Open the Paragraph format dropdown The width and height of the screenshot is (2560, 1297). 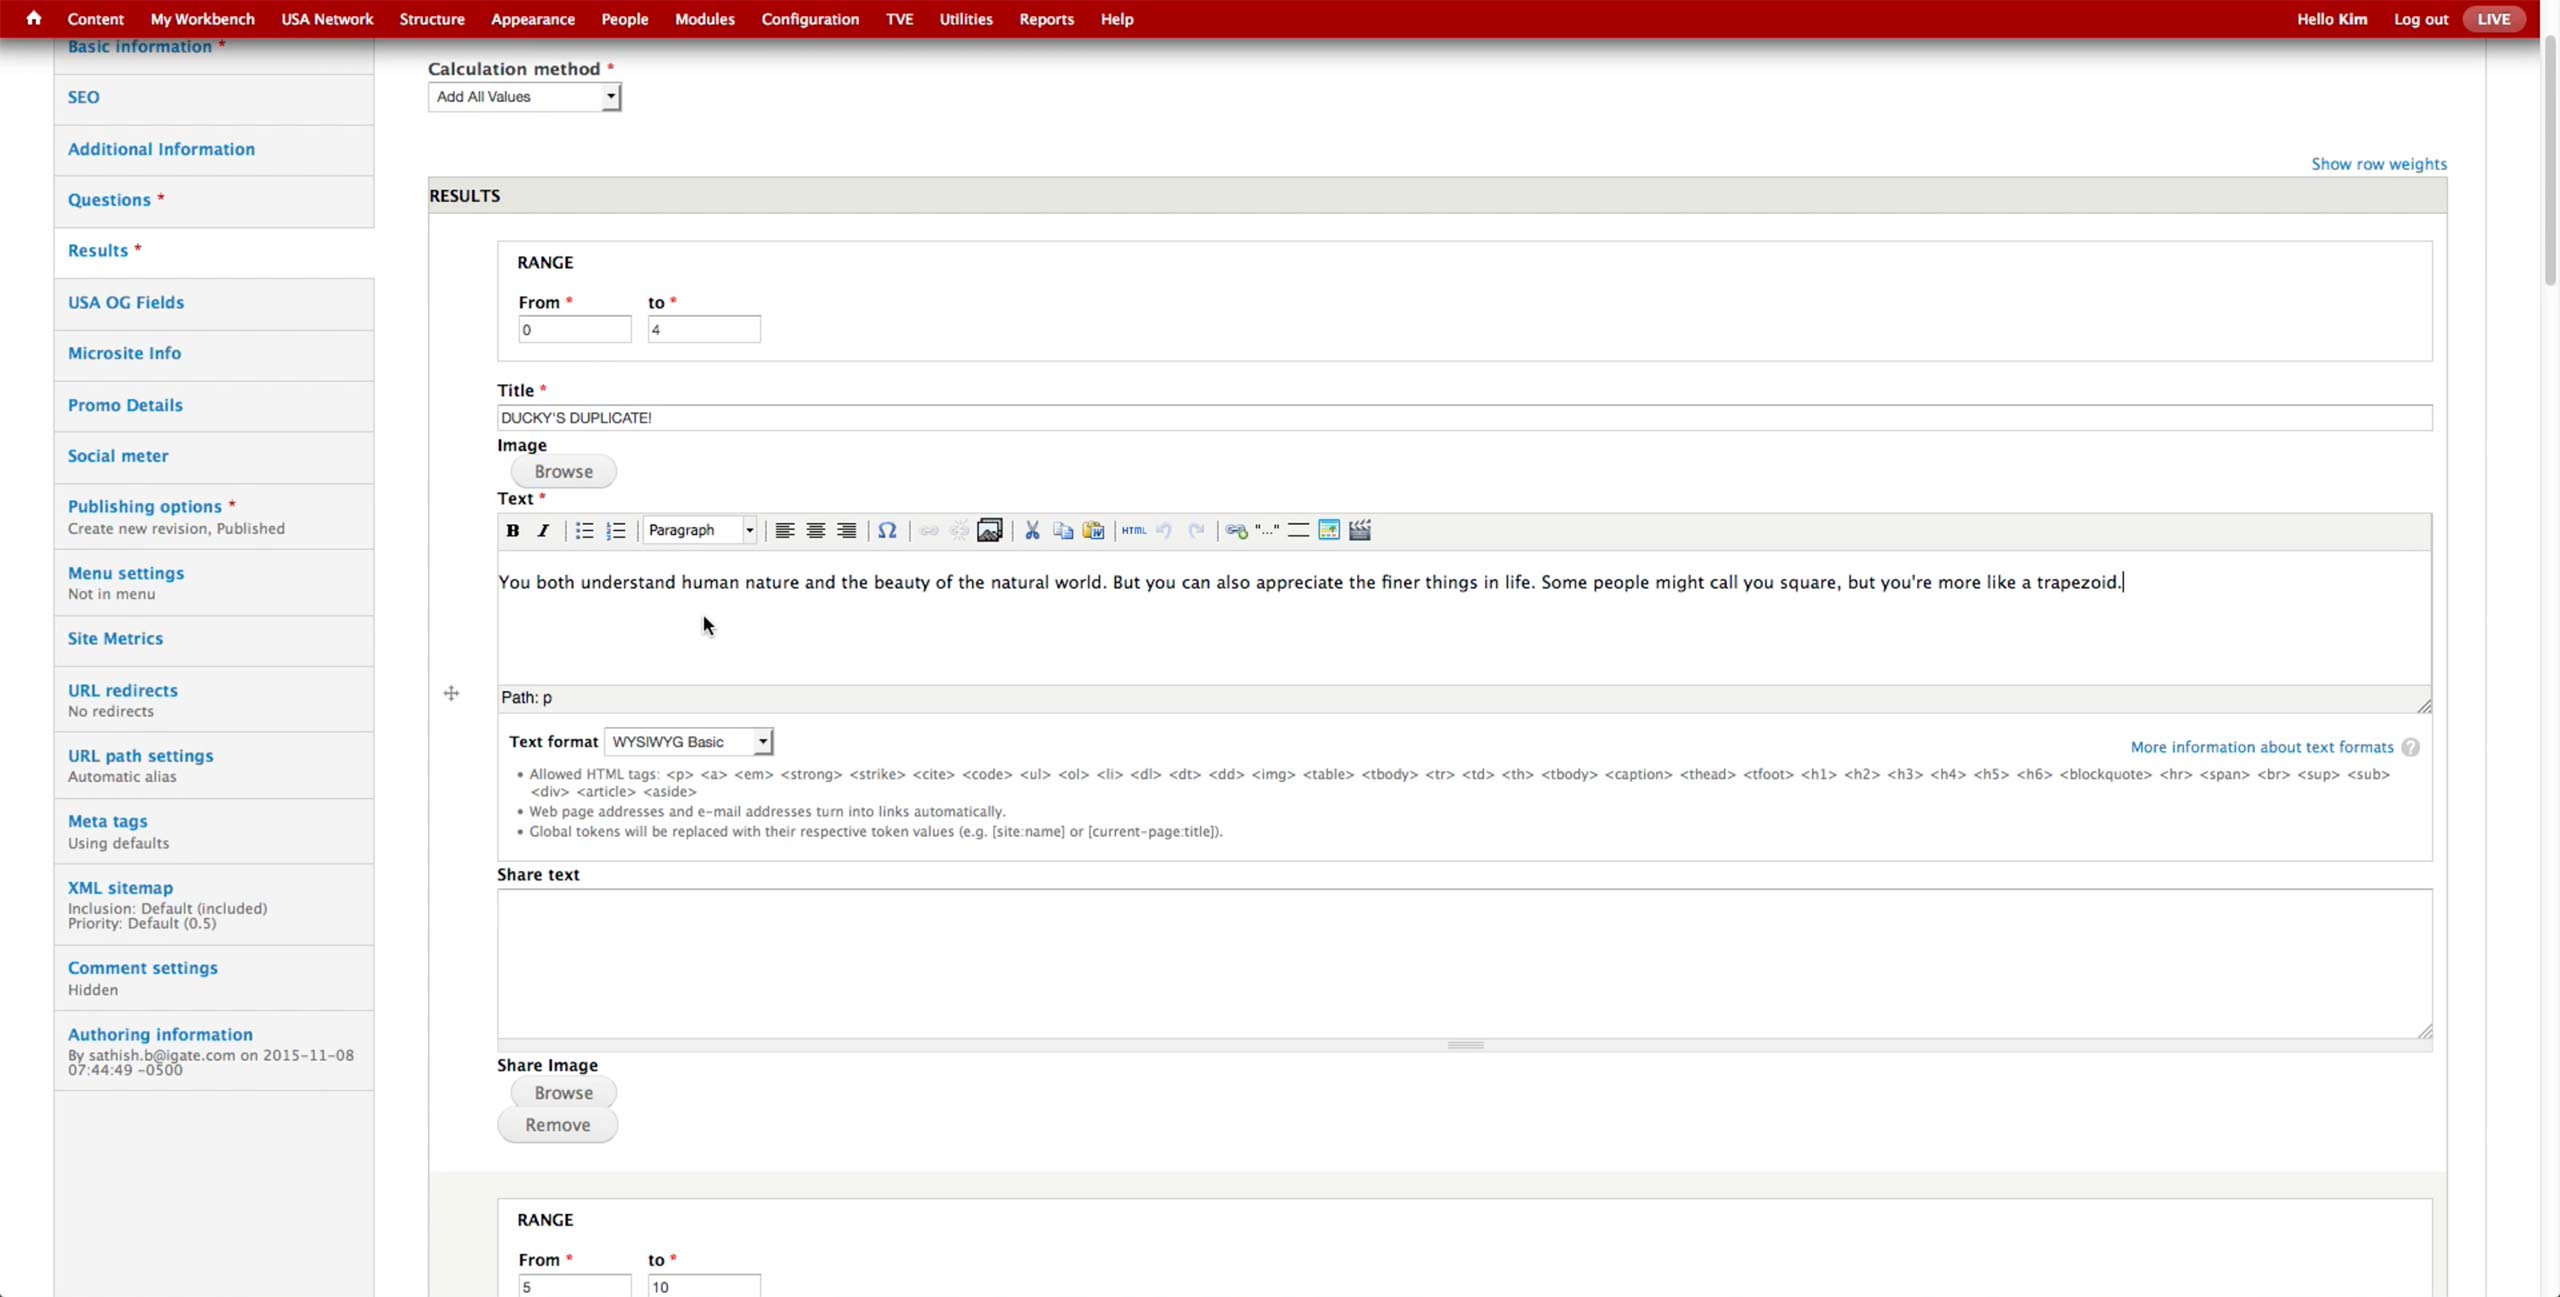pos(700,530)
